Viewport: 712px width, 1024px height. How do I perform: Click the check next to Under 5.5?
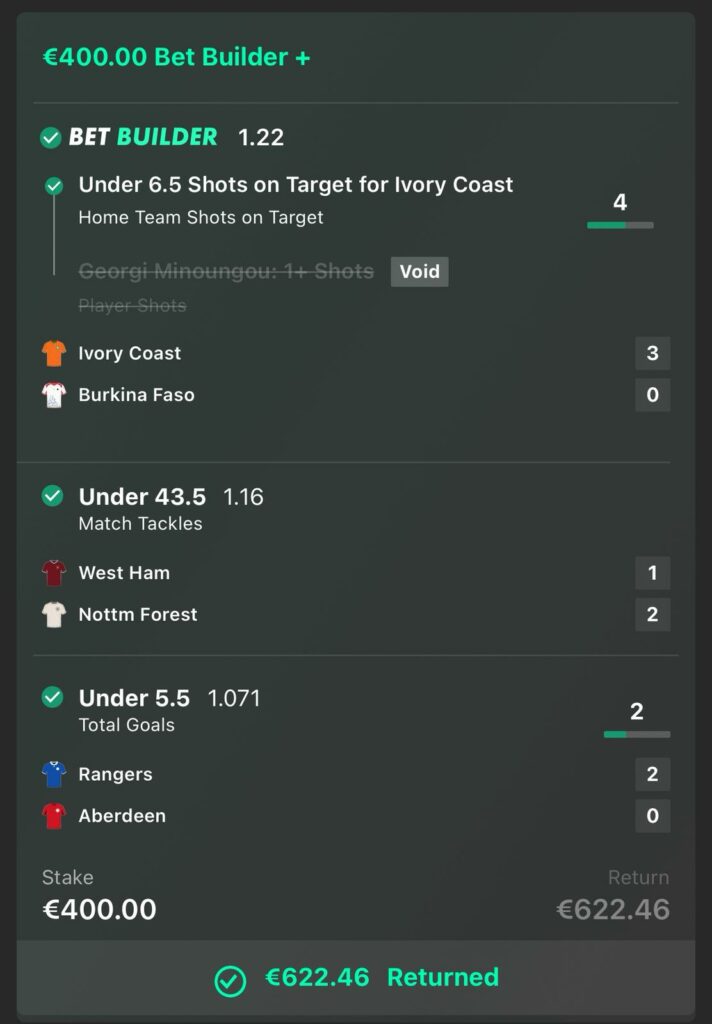(x=53, y=697)
